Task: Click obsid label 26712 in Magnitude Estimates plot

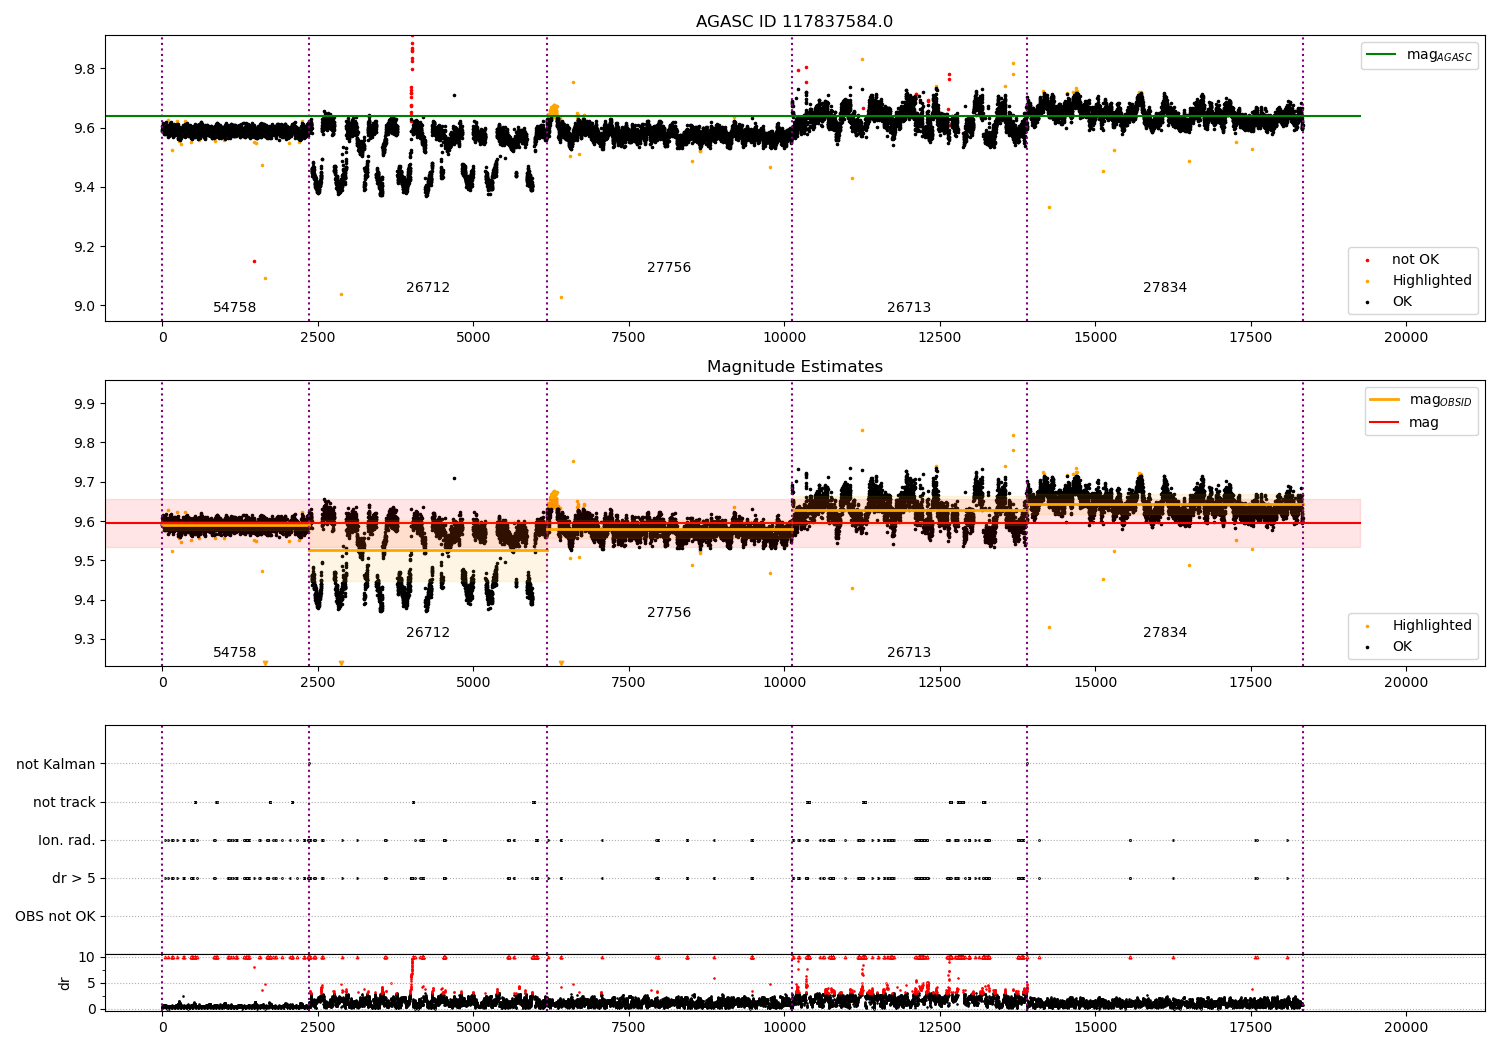Action: tap(428, 633)
